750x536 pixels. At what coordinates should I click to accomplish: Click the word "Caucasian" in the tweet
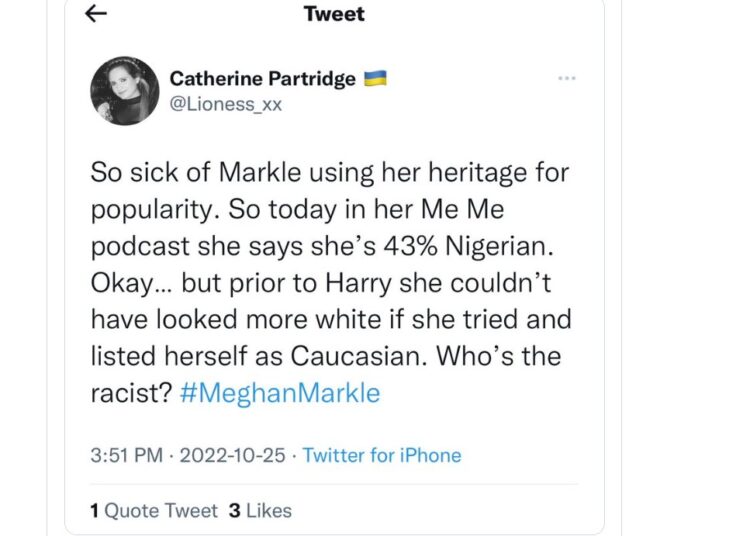coord(358,356)
